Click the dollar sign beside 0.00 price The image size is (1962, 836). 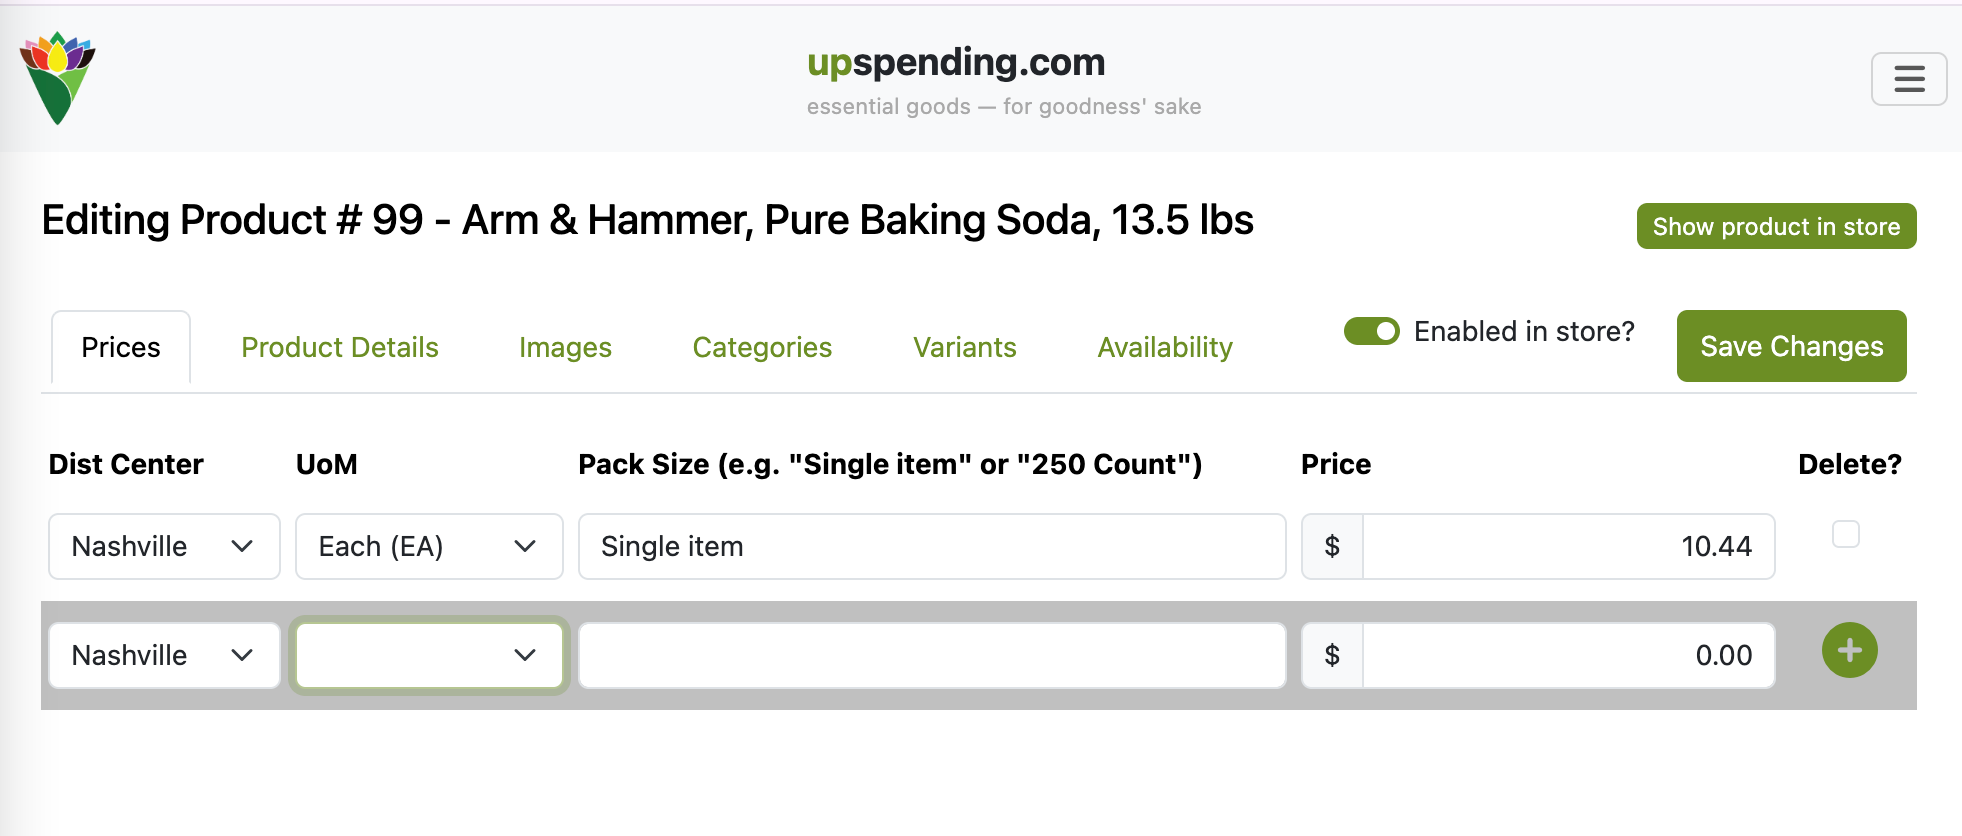(1331, 655)
